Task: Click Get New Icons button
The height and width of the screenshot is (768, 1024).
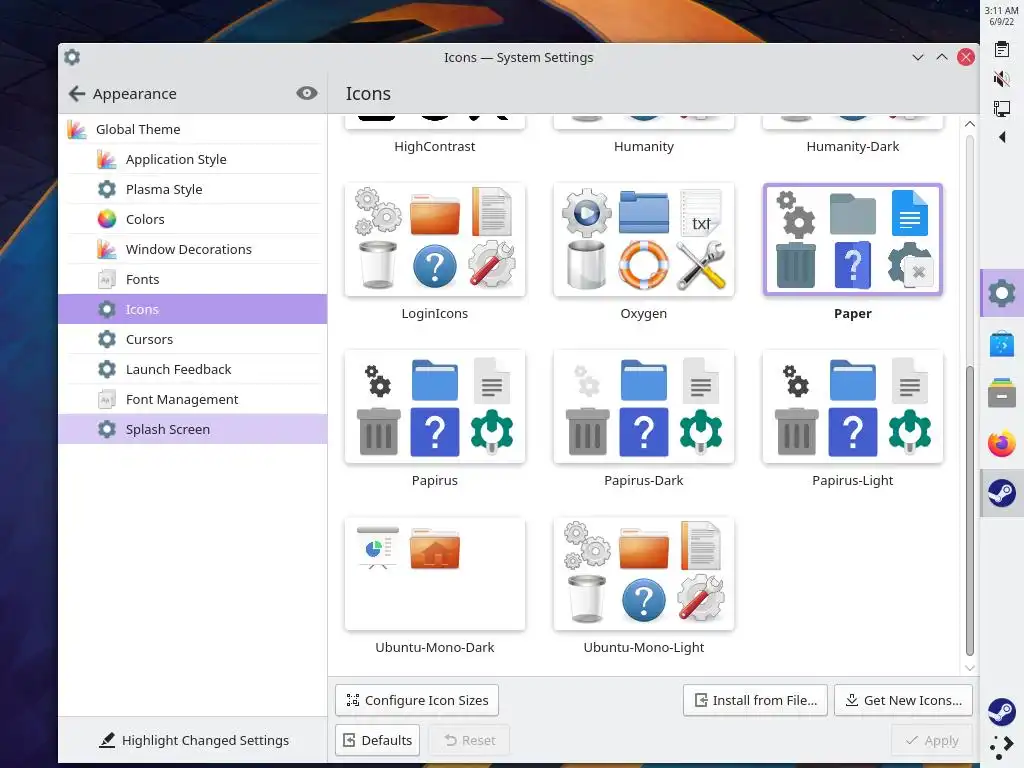Action: click(x=903, y=700)
